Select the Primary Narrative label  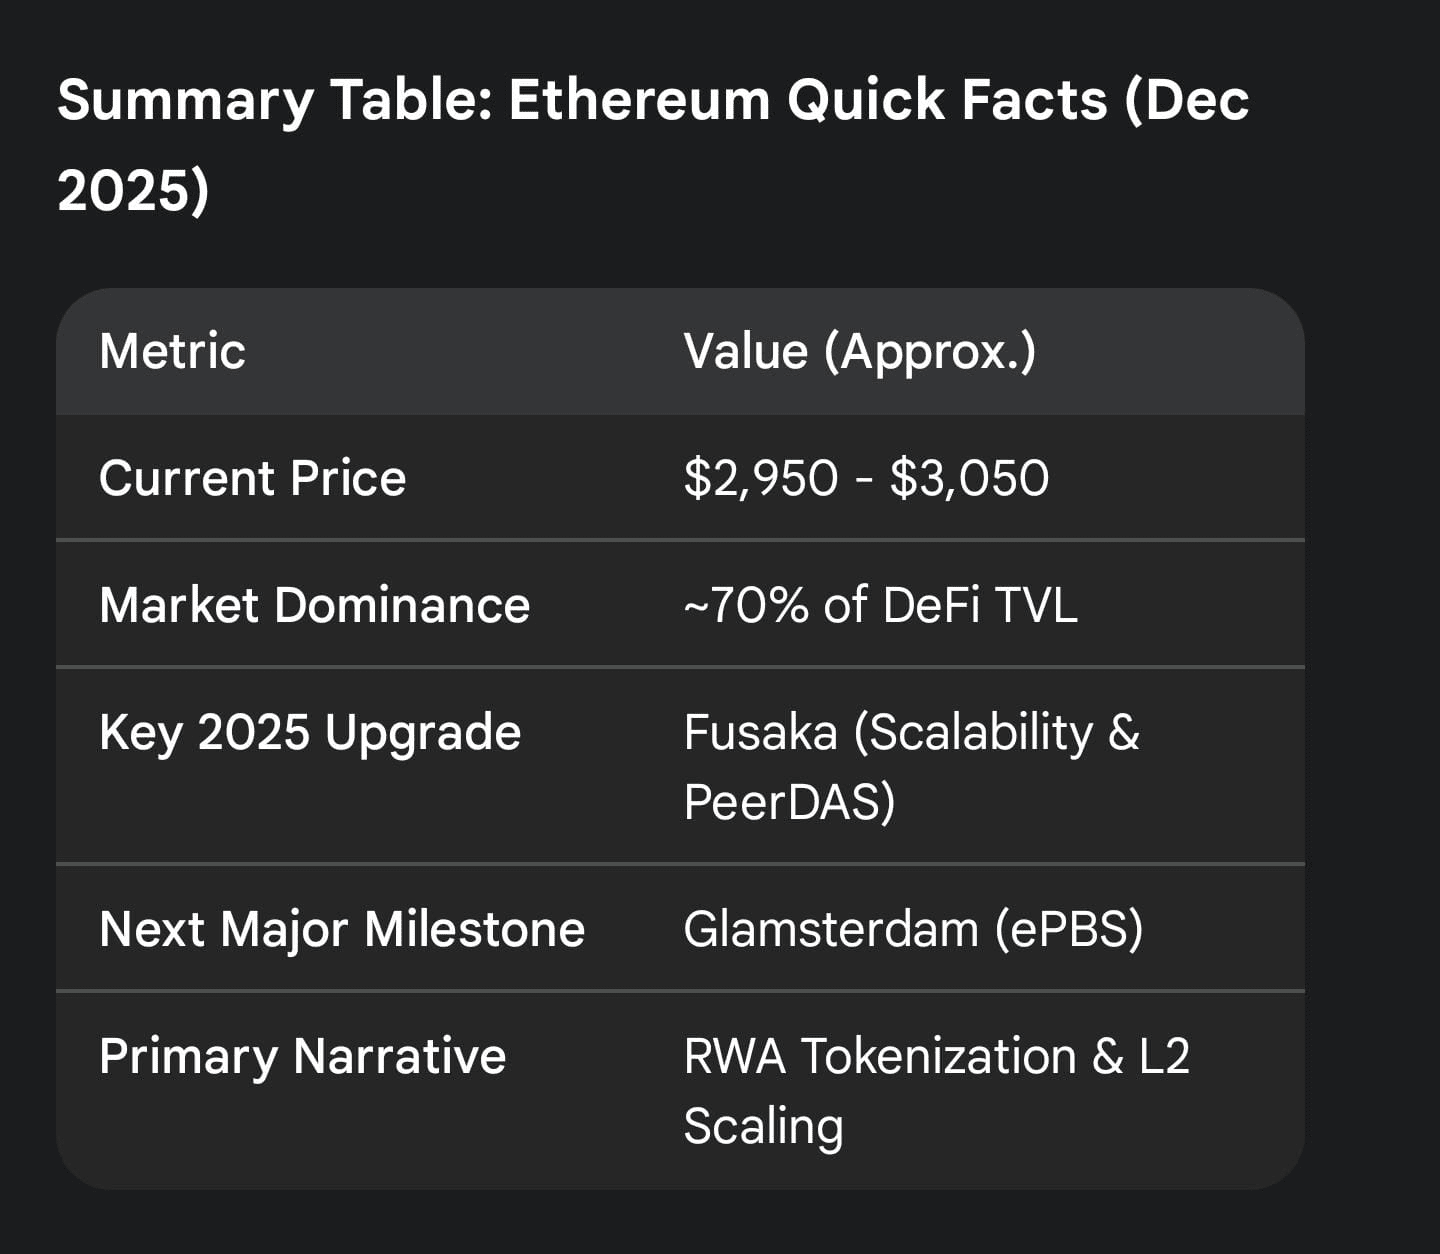(302, 1056)
